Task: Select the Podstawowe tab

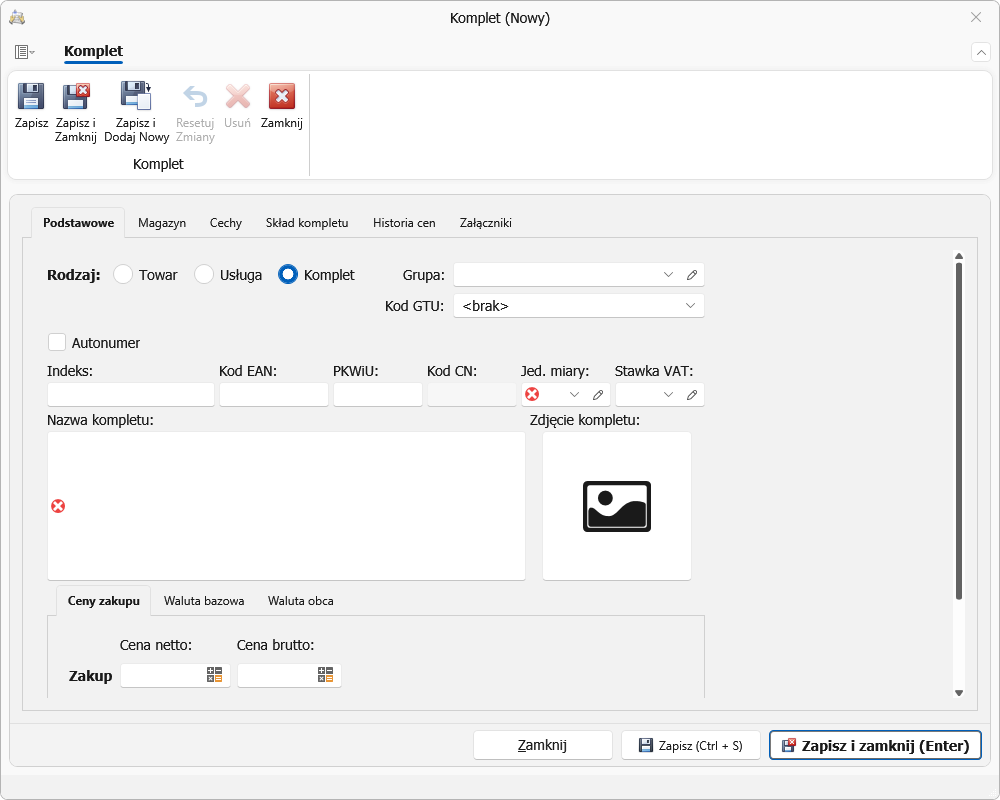Action: [x=78, y=223]
